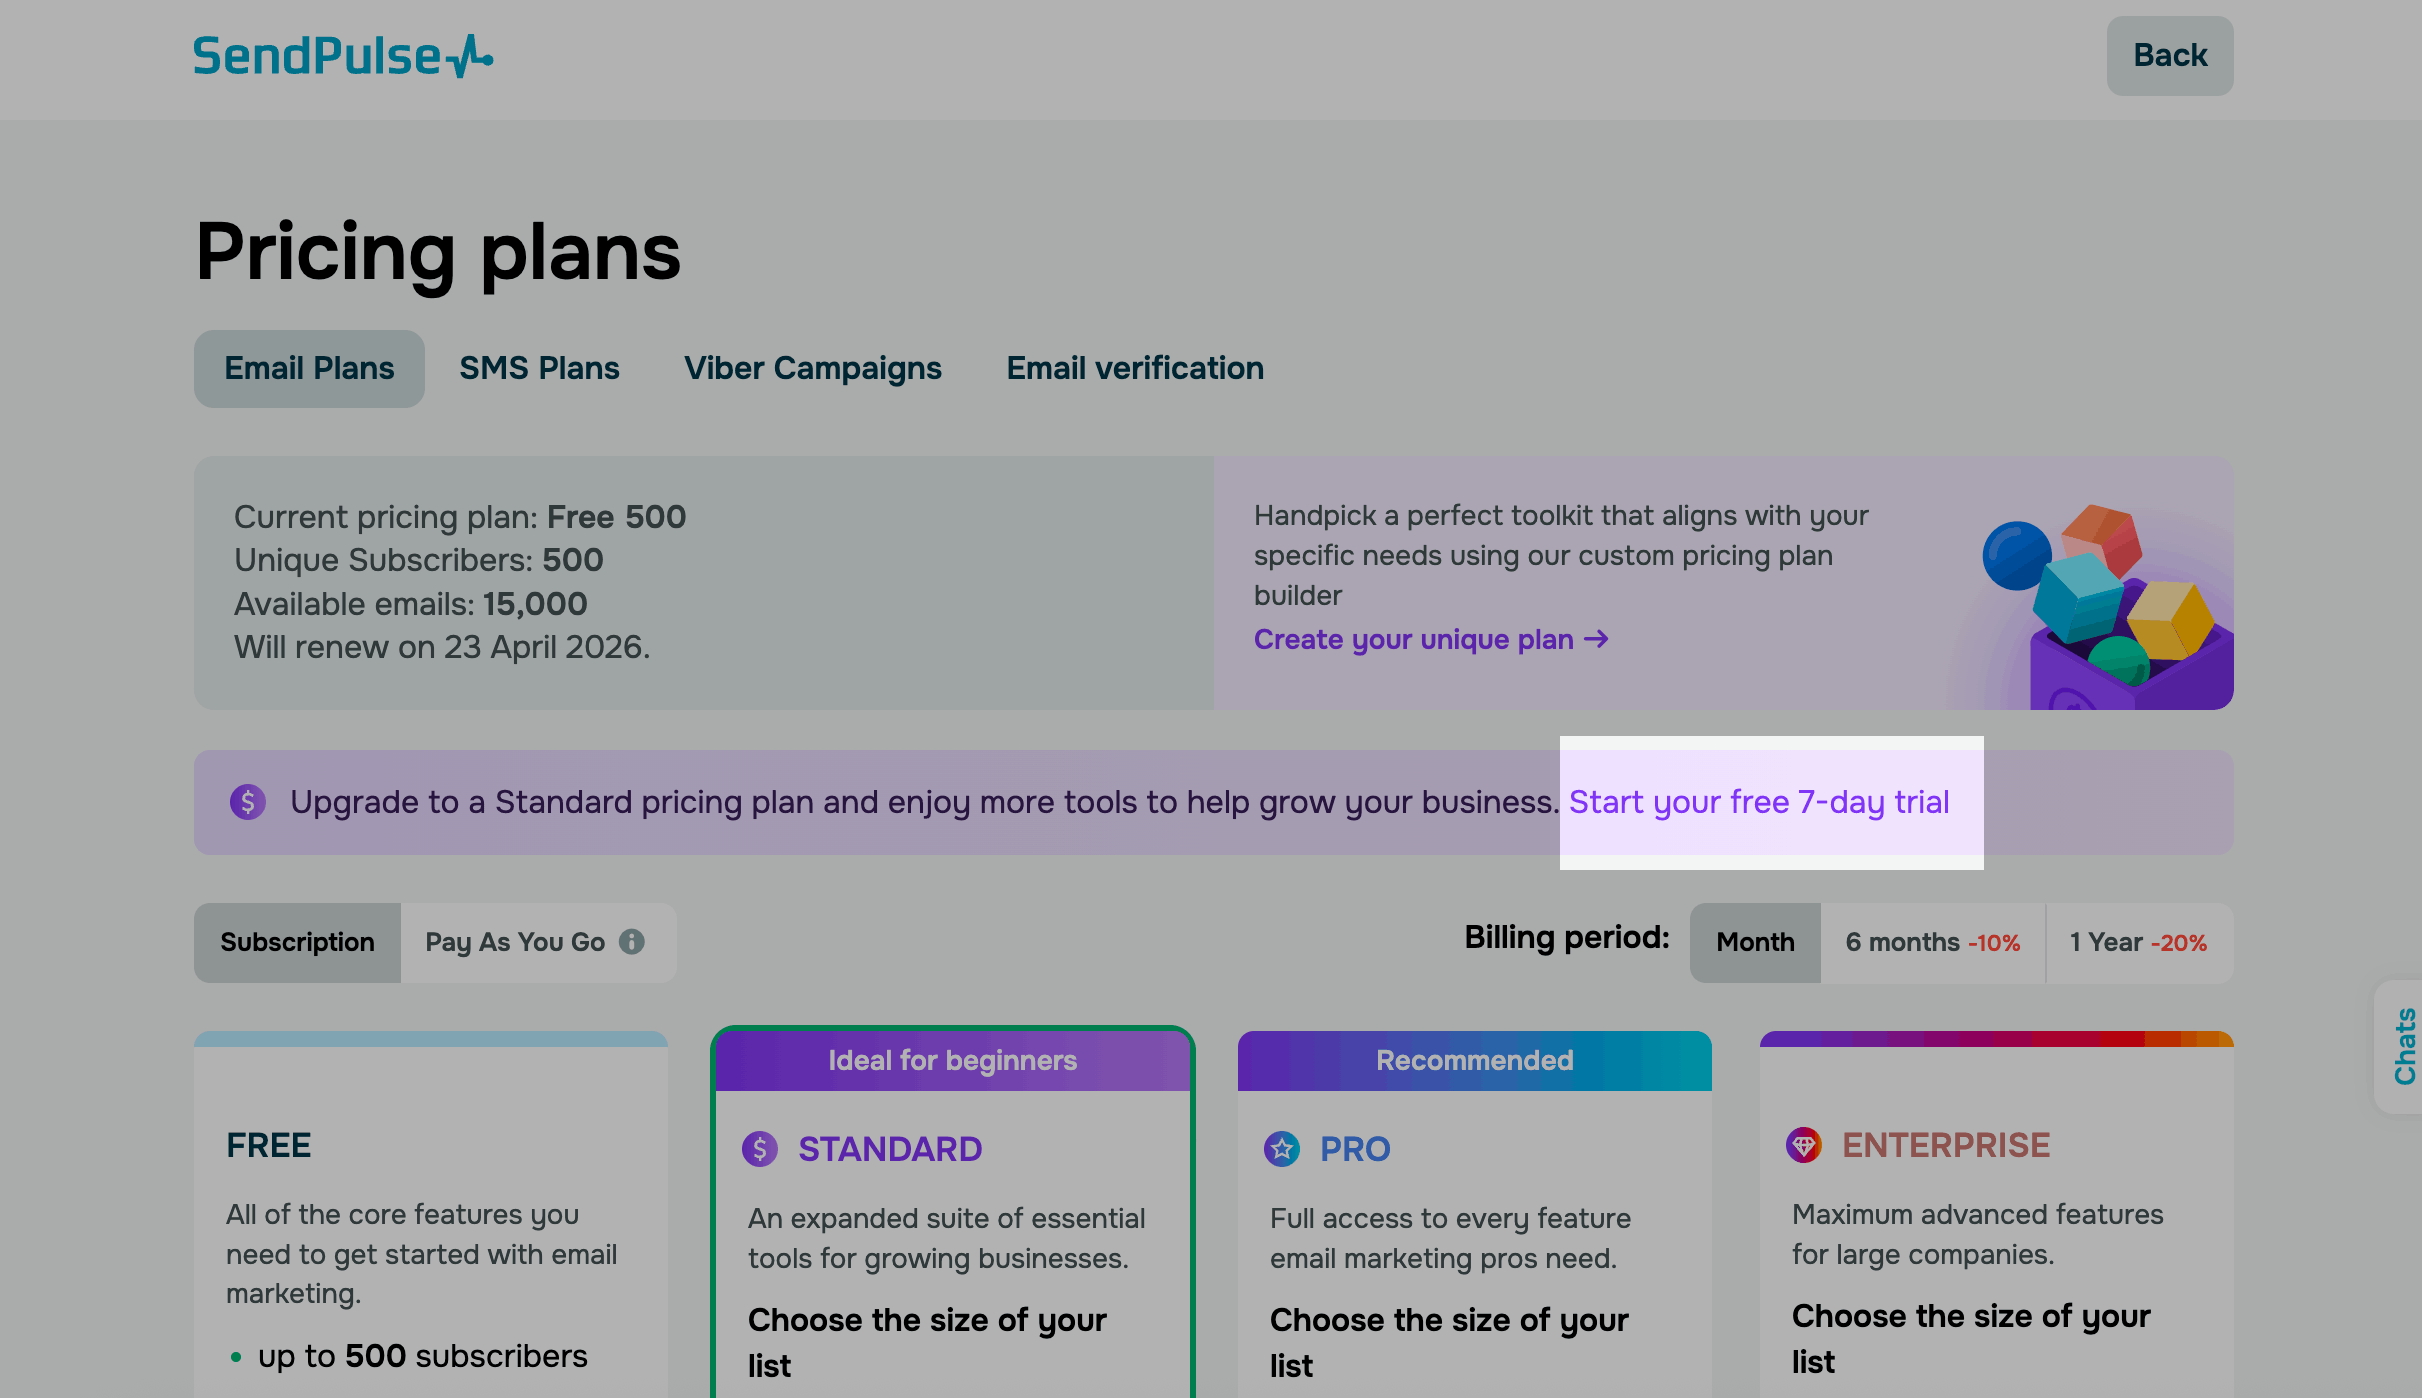The height and width of the screenshot is (1398, 2422).
Task: Choose 1 Year billing period
Action: (x=2138, y=942)
